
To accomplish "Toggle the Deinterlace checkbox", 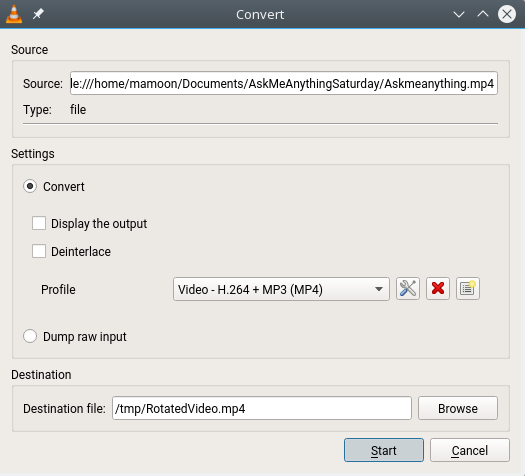I will [39, 251].
